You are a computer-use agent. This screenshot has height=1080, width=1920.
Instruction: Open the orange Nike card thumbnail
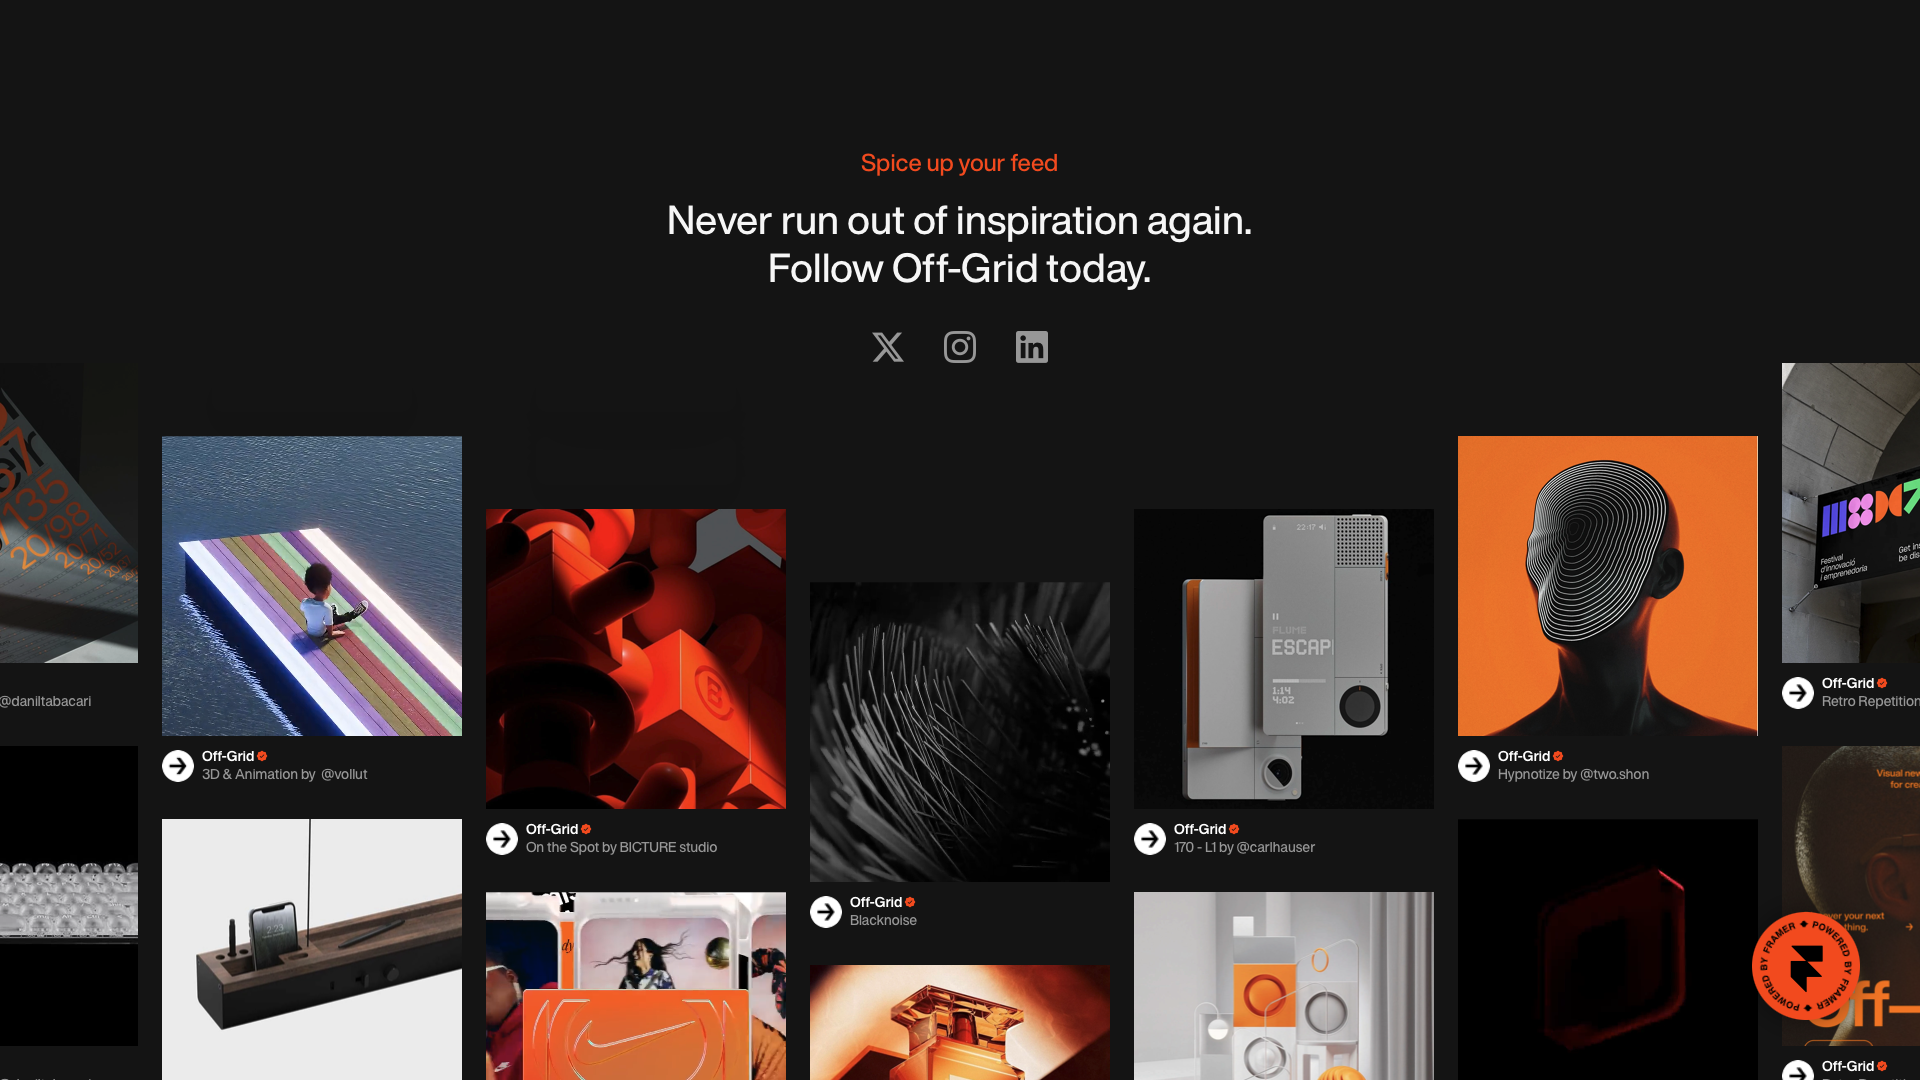pos(636,986)
